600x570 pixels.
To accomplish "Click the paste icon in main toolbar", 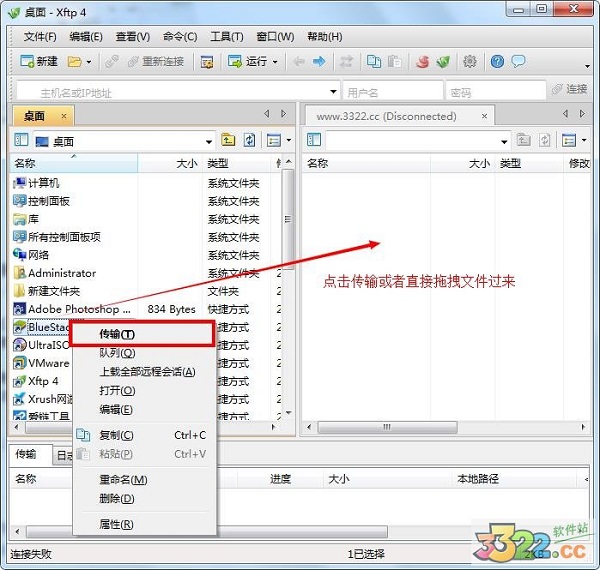I will (x=394, y=61).
